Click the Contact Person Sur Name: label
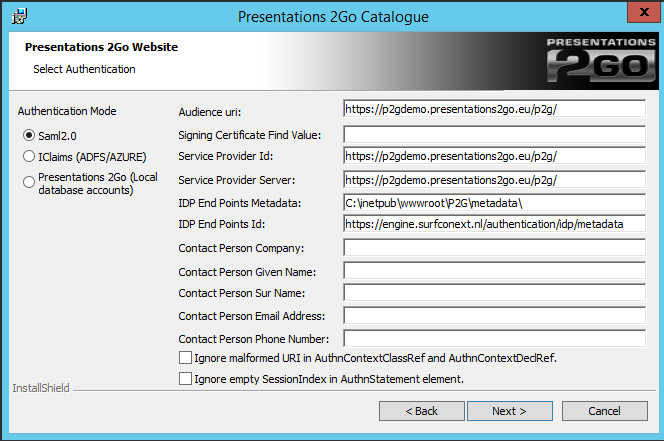The image size is (664, 441). pyautogui.click(x=242, y=293)
